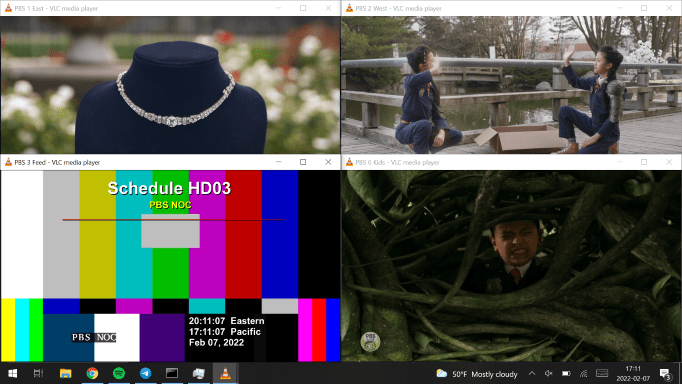Click the PBS 1 East title bar text
This screenshot has height=384, width=682.
click(56, 8)
